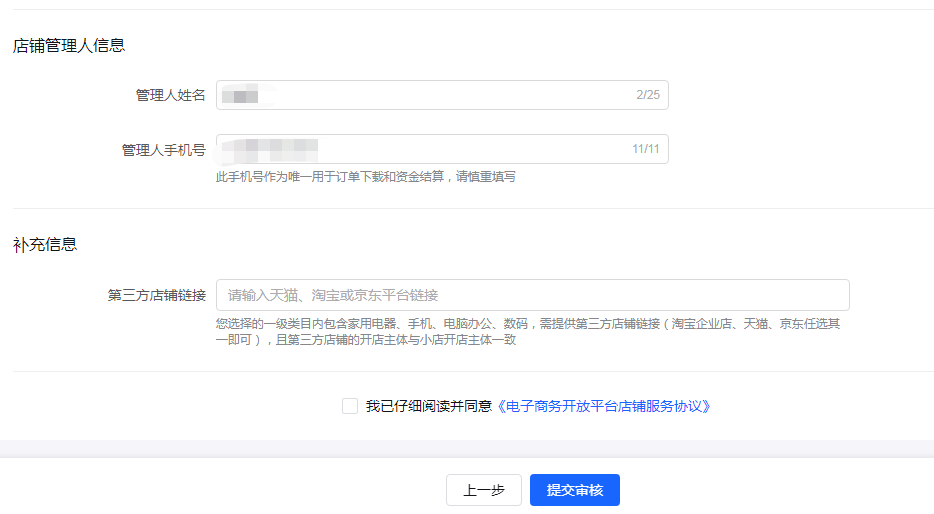This screenshot has height=514, width=934.
Task: Go back with the 上一步 button
Action: pos(484,490)
